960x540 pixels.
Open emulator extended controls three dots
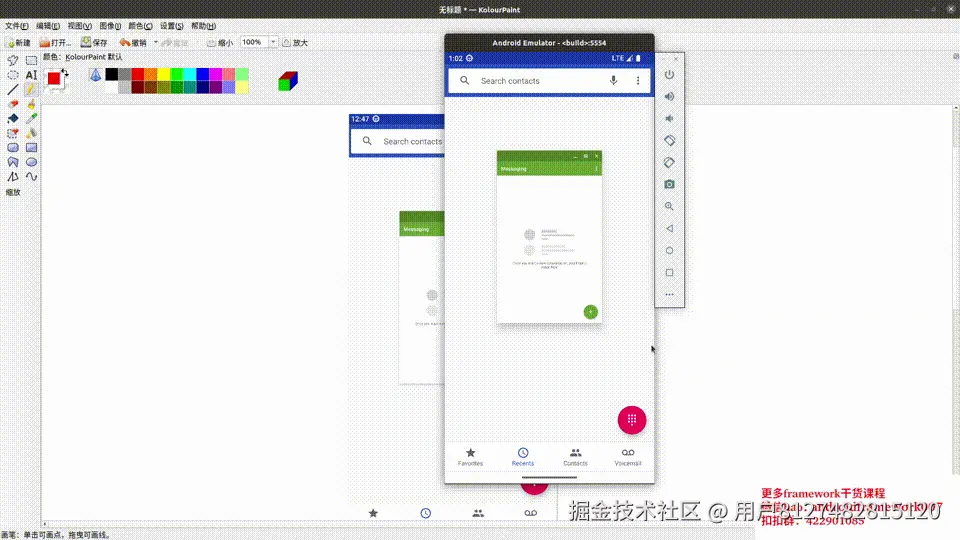669,294
